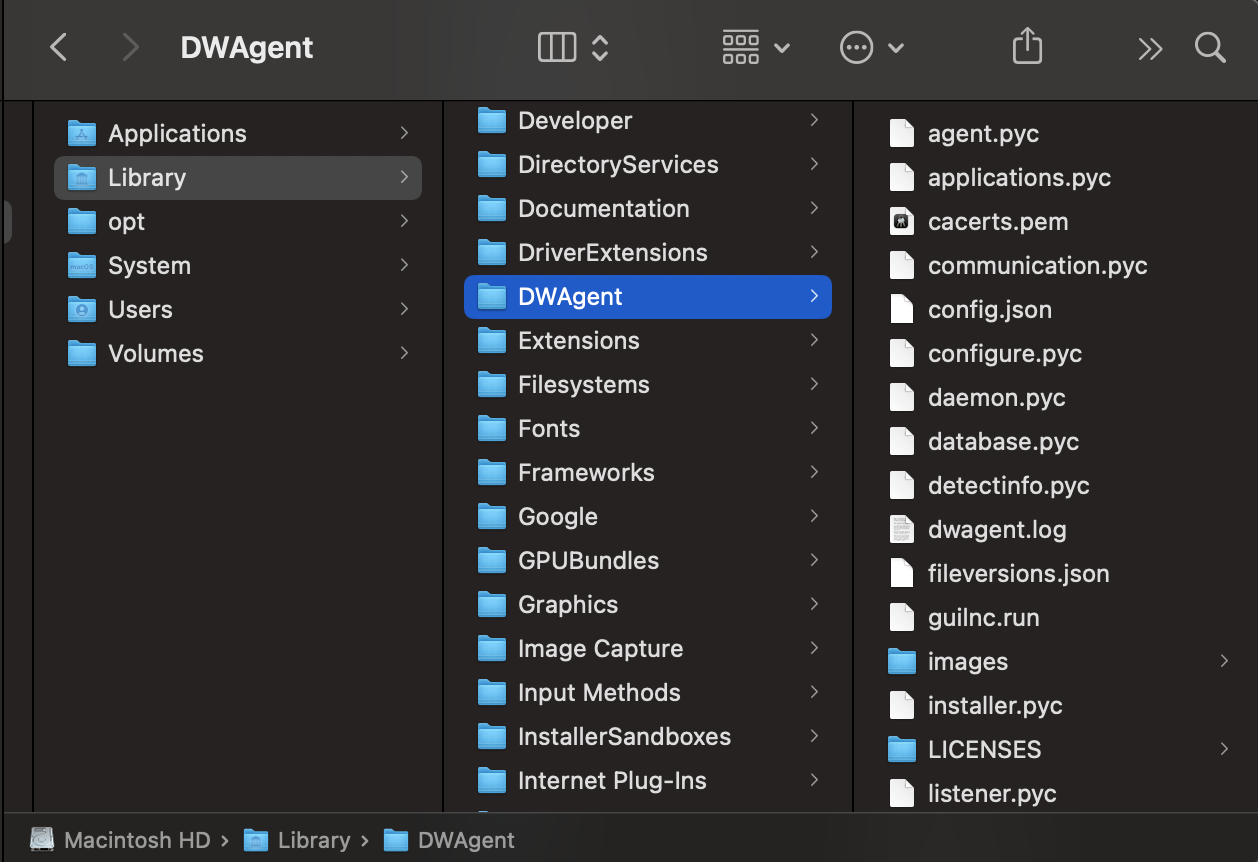
Task: Open the column view switcher
Action: (573, 47)
